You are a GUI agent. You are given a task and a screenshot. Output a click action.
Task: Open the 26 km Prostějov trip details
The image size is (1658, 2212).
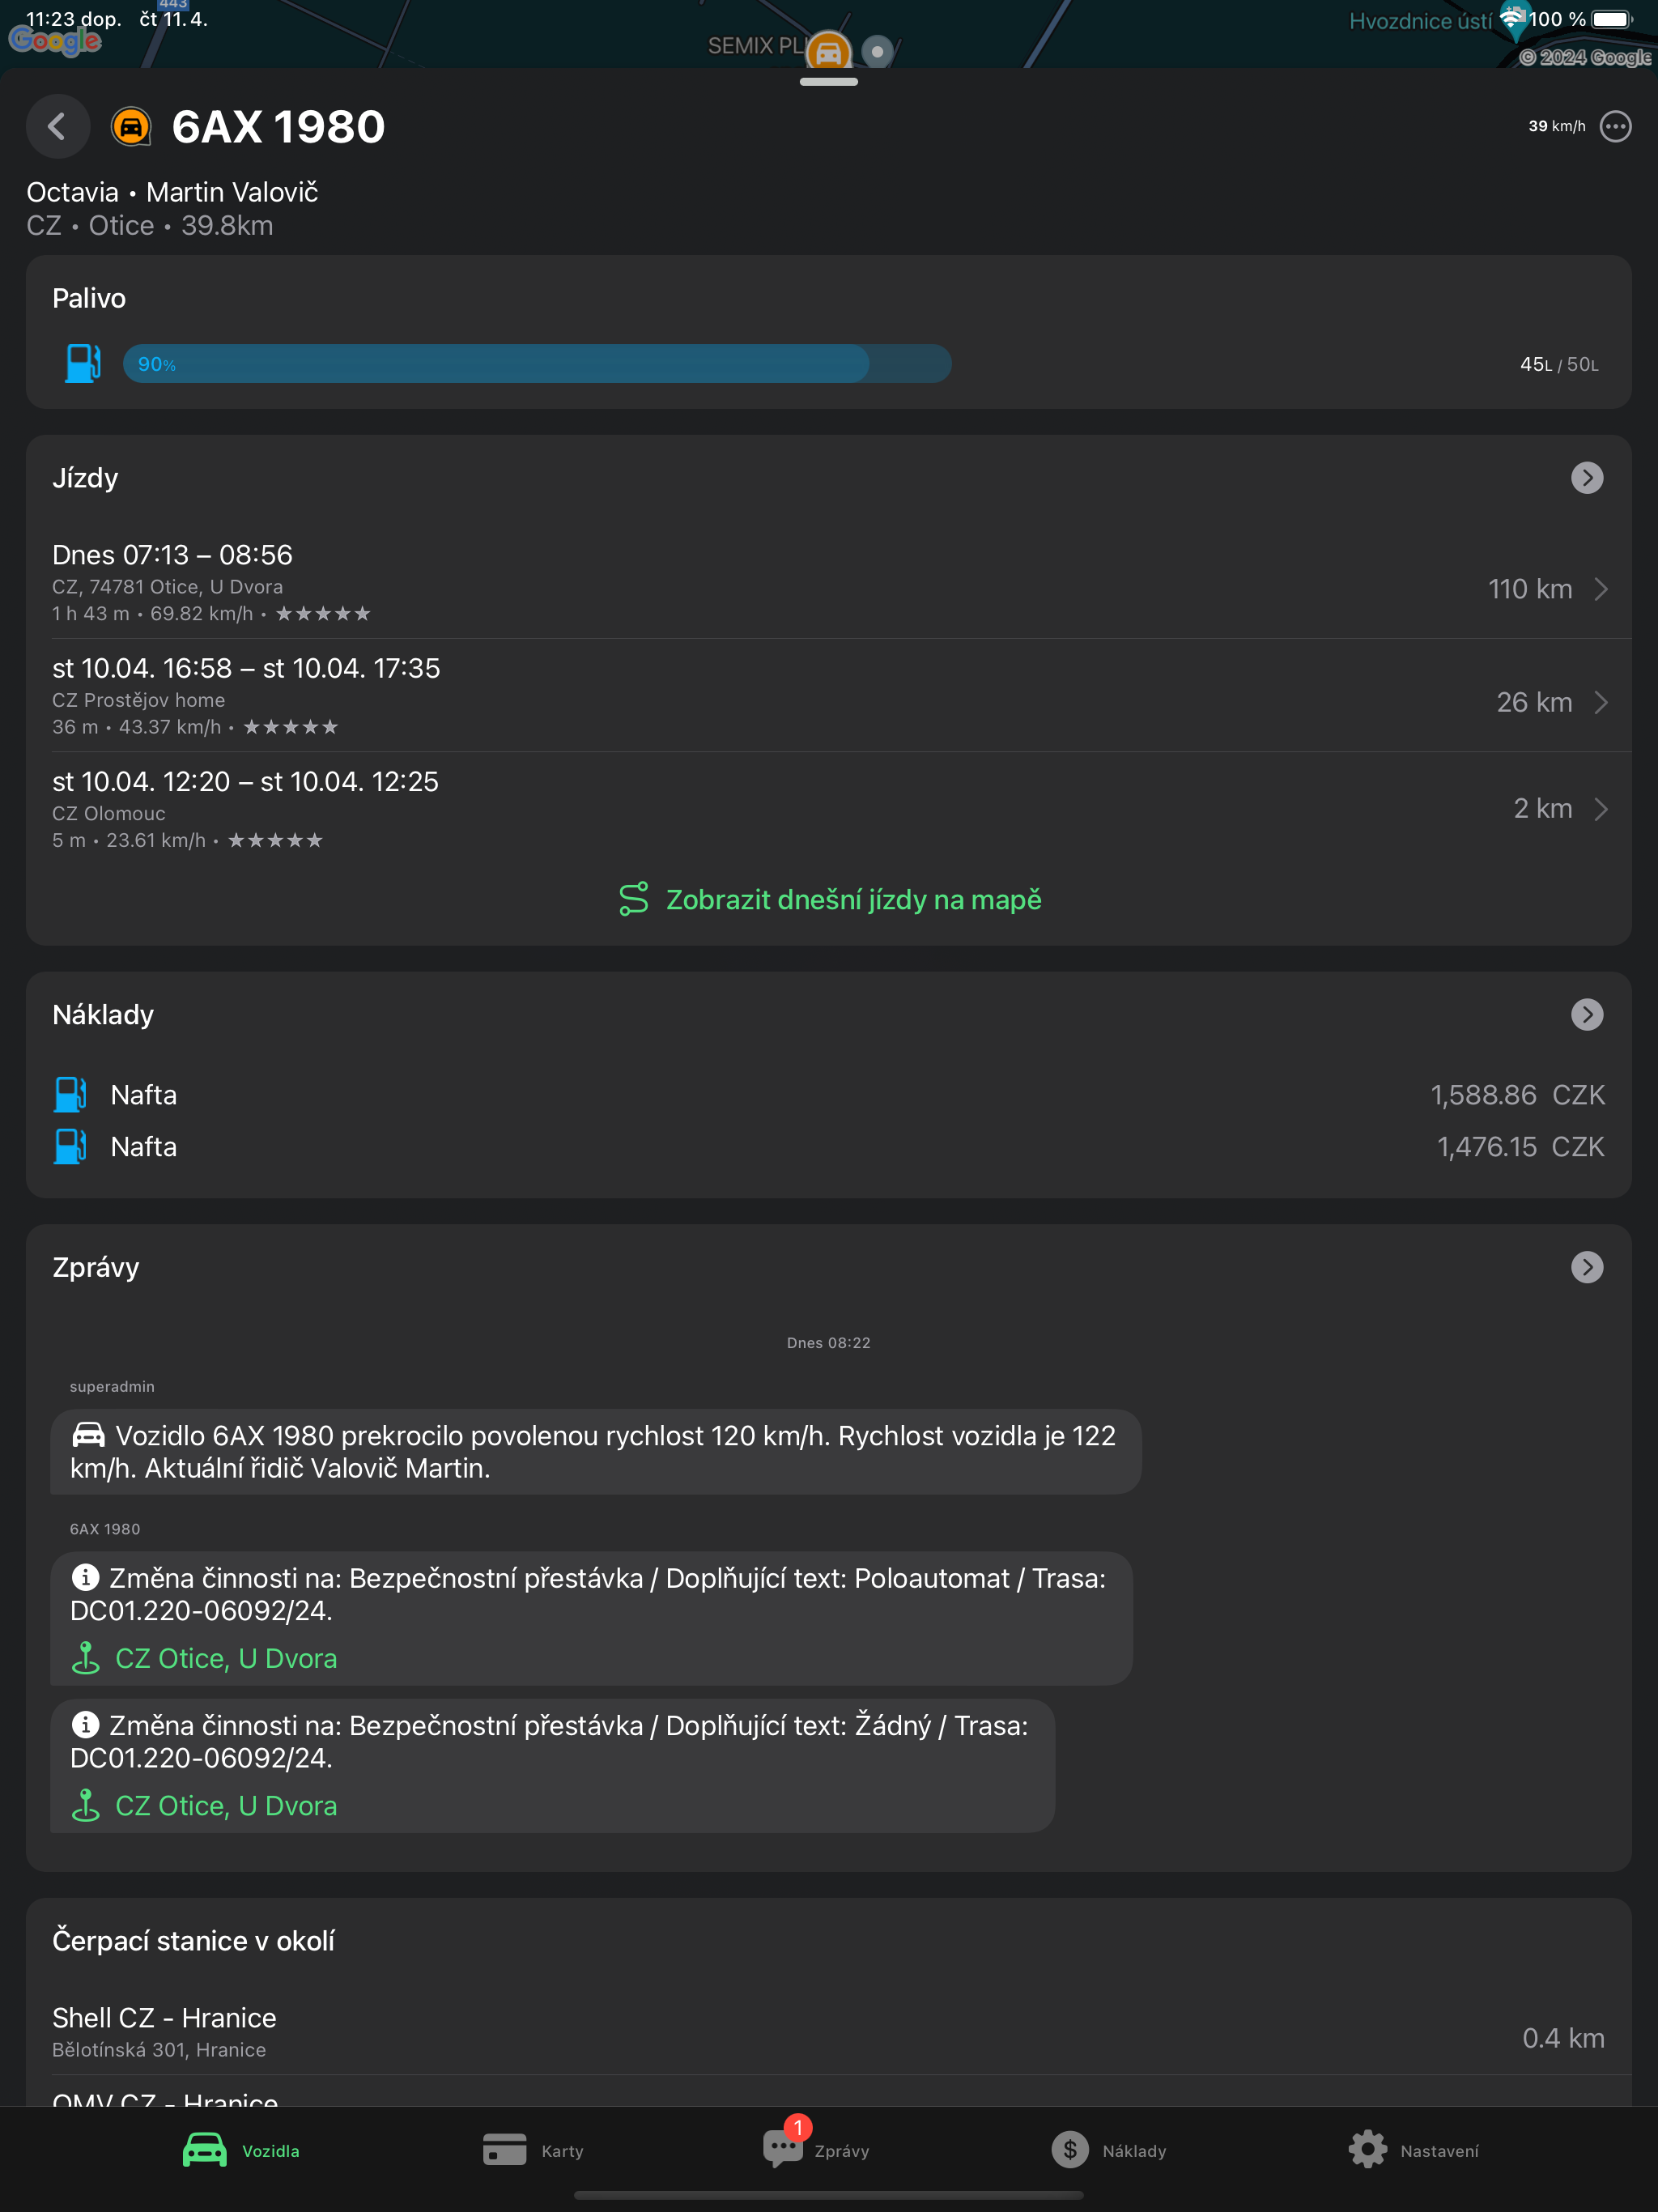click(x=1601, y=702)
